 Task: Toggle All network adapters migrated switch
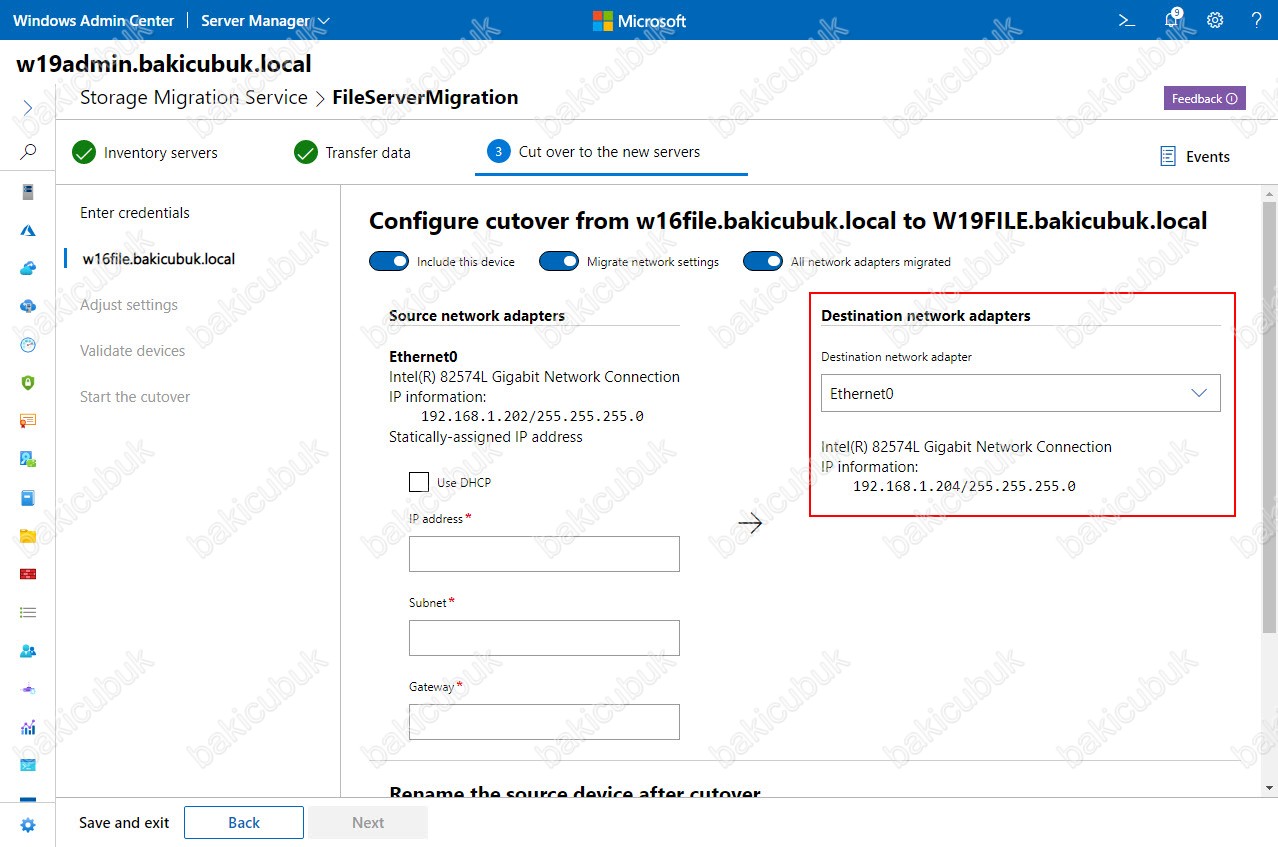[763, 261]
